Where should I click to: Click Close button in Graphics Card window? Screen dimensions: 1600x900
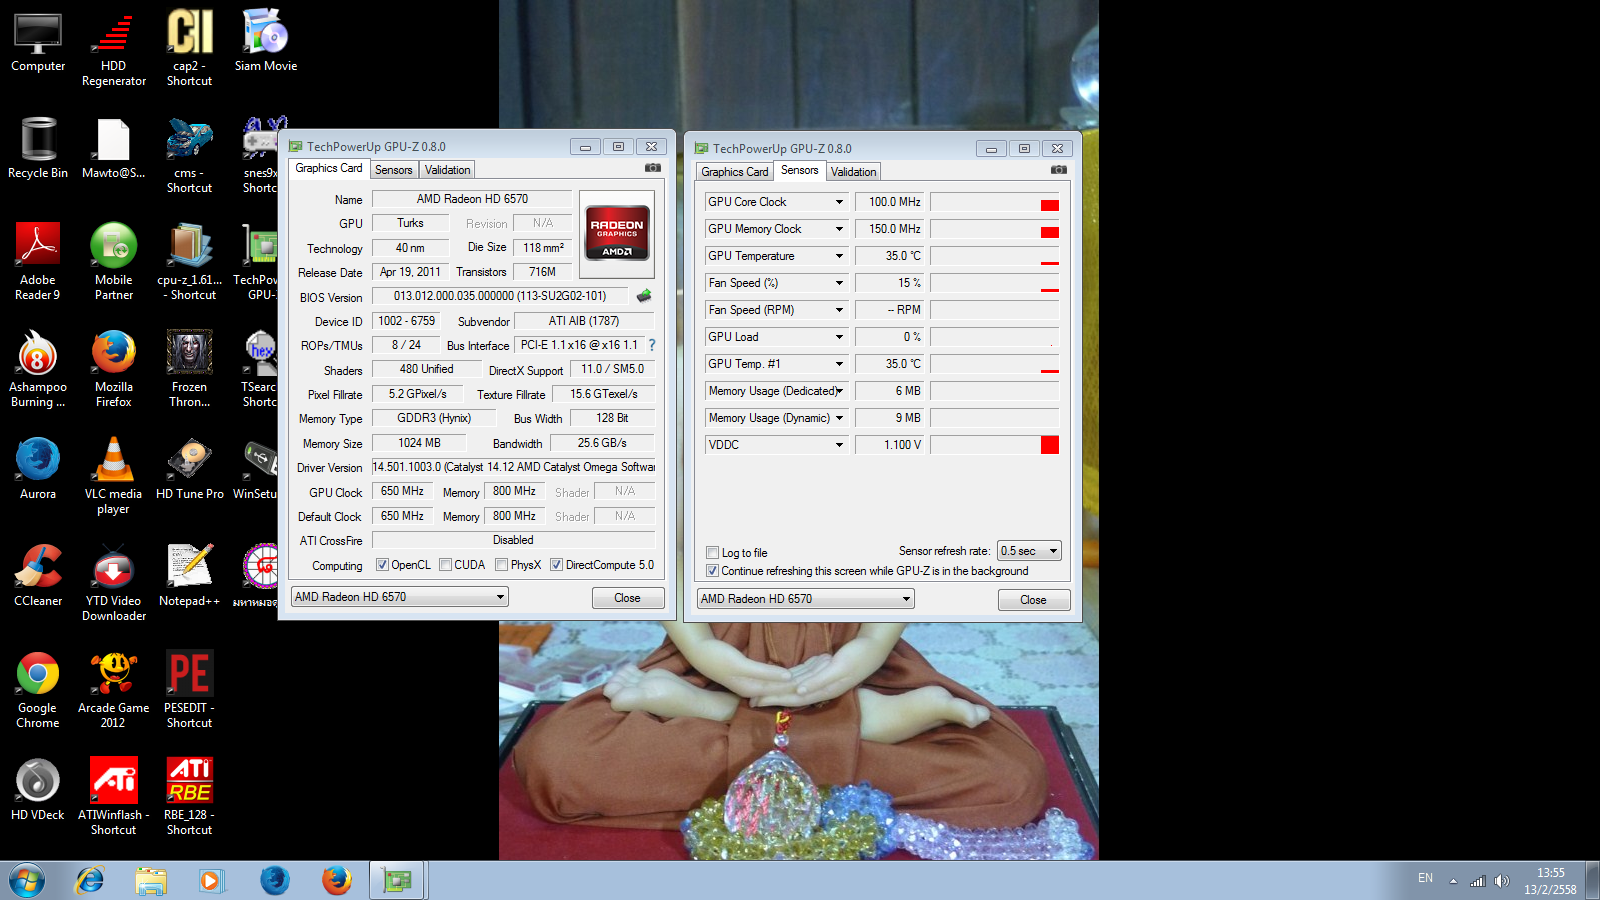click(x=627, y=598)
